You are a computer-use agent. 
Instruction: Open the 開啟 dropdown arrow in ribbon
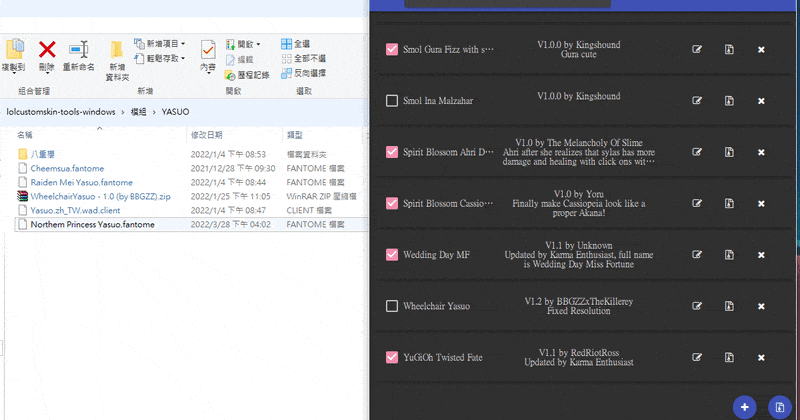tap(258, 44)
